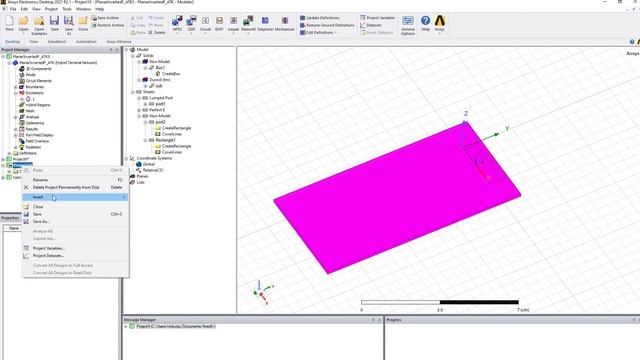Switch to the Simulation ribbon tab
The width and height of the screenshot is (640, 360).
[56, 42]
